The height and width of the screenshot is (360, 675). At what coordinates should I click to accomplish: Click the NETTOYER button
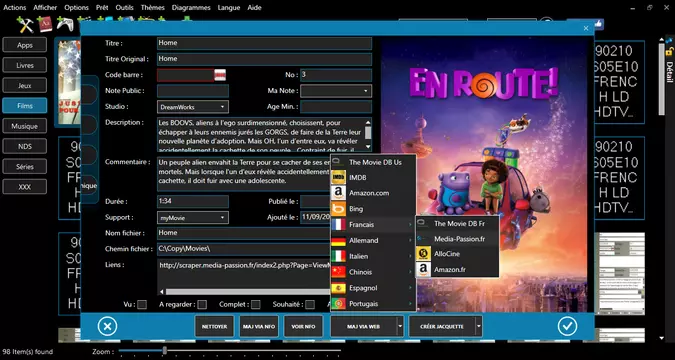214,326
